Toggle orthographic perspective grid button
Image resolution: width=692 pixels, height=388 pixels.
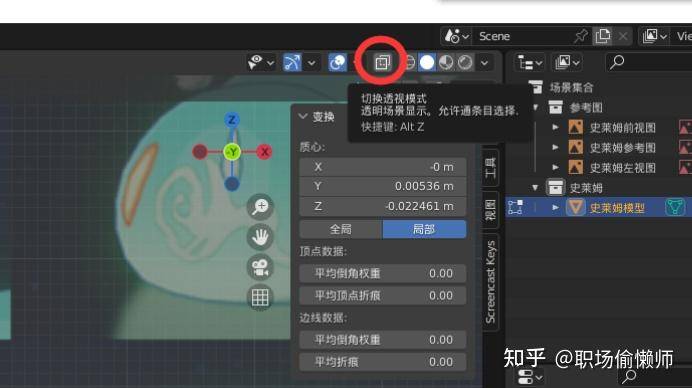(x=260, y=298)
